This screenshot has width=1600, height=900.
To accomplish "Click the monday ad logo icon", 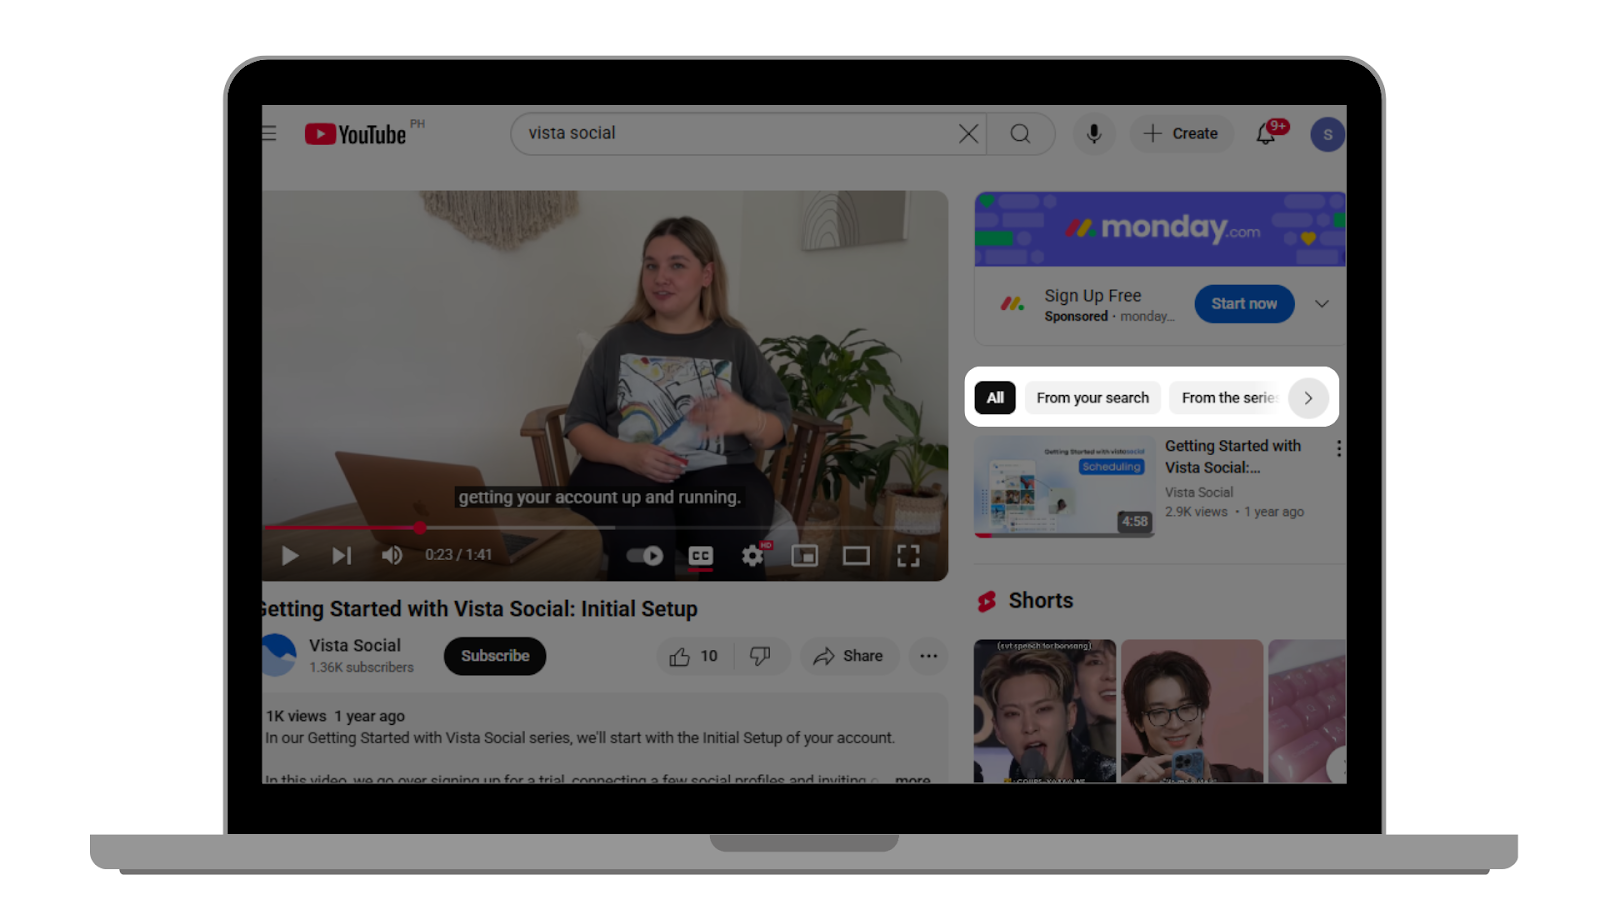I will click(x=1013, y=303).
